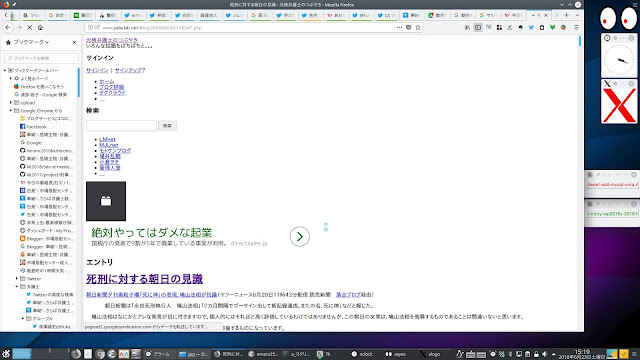Open the Twitterの高度な検索 bookmark

[49, 295]
